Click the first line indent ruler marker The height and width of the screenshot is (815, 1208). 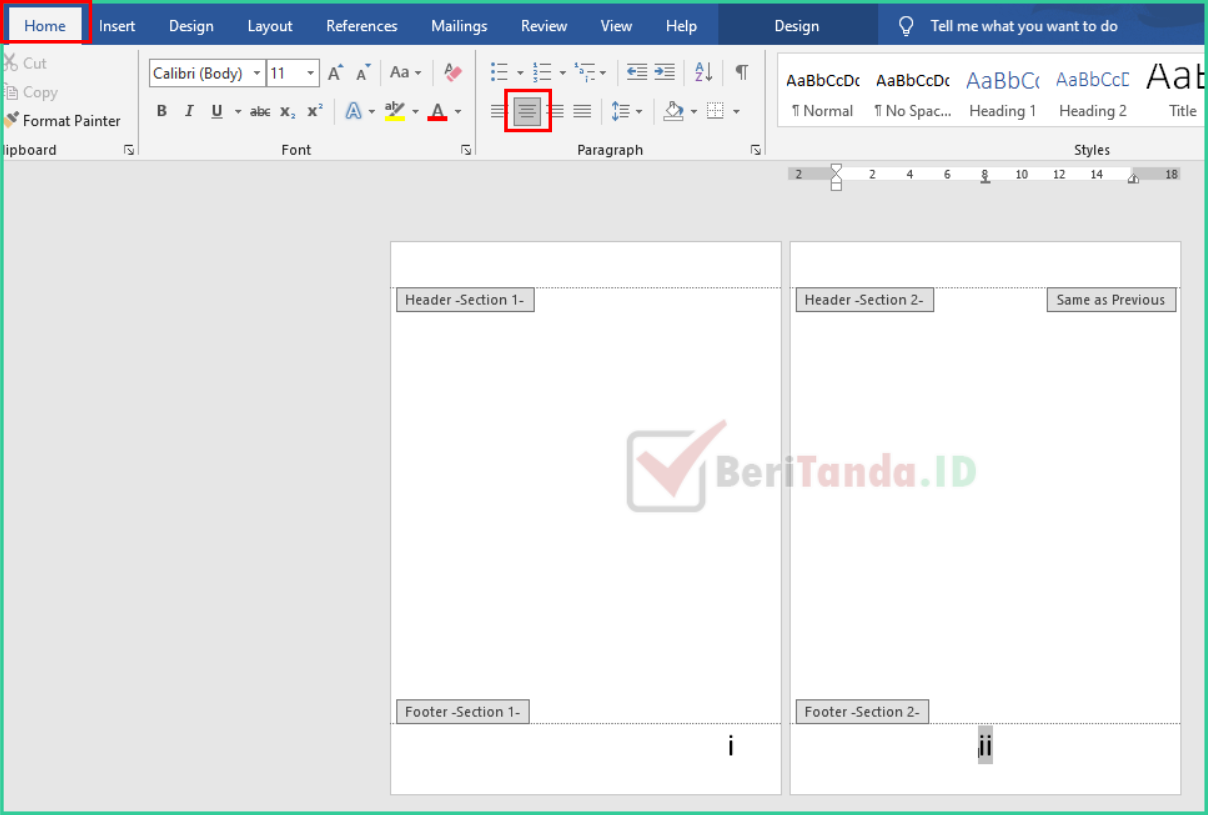tap(836, 169)
